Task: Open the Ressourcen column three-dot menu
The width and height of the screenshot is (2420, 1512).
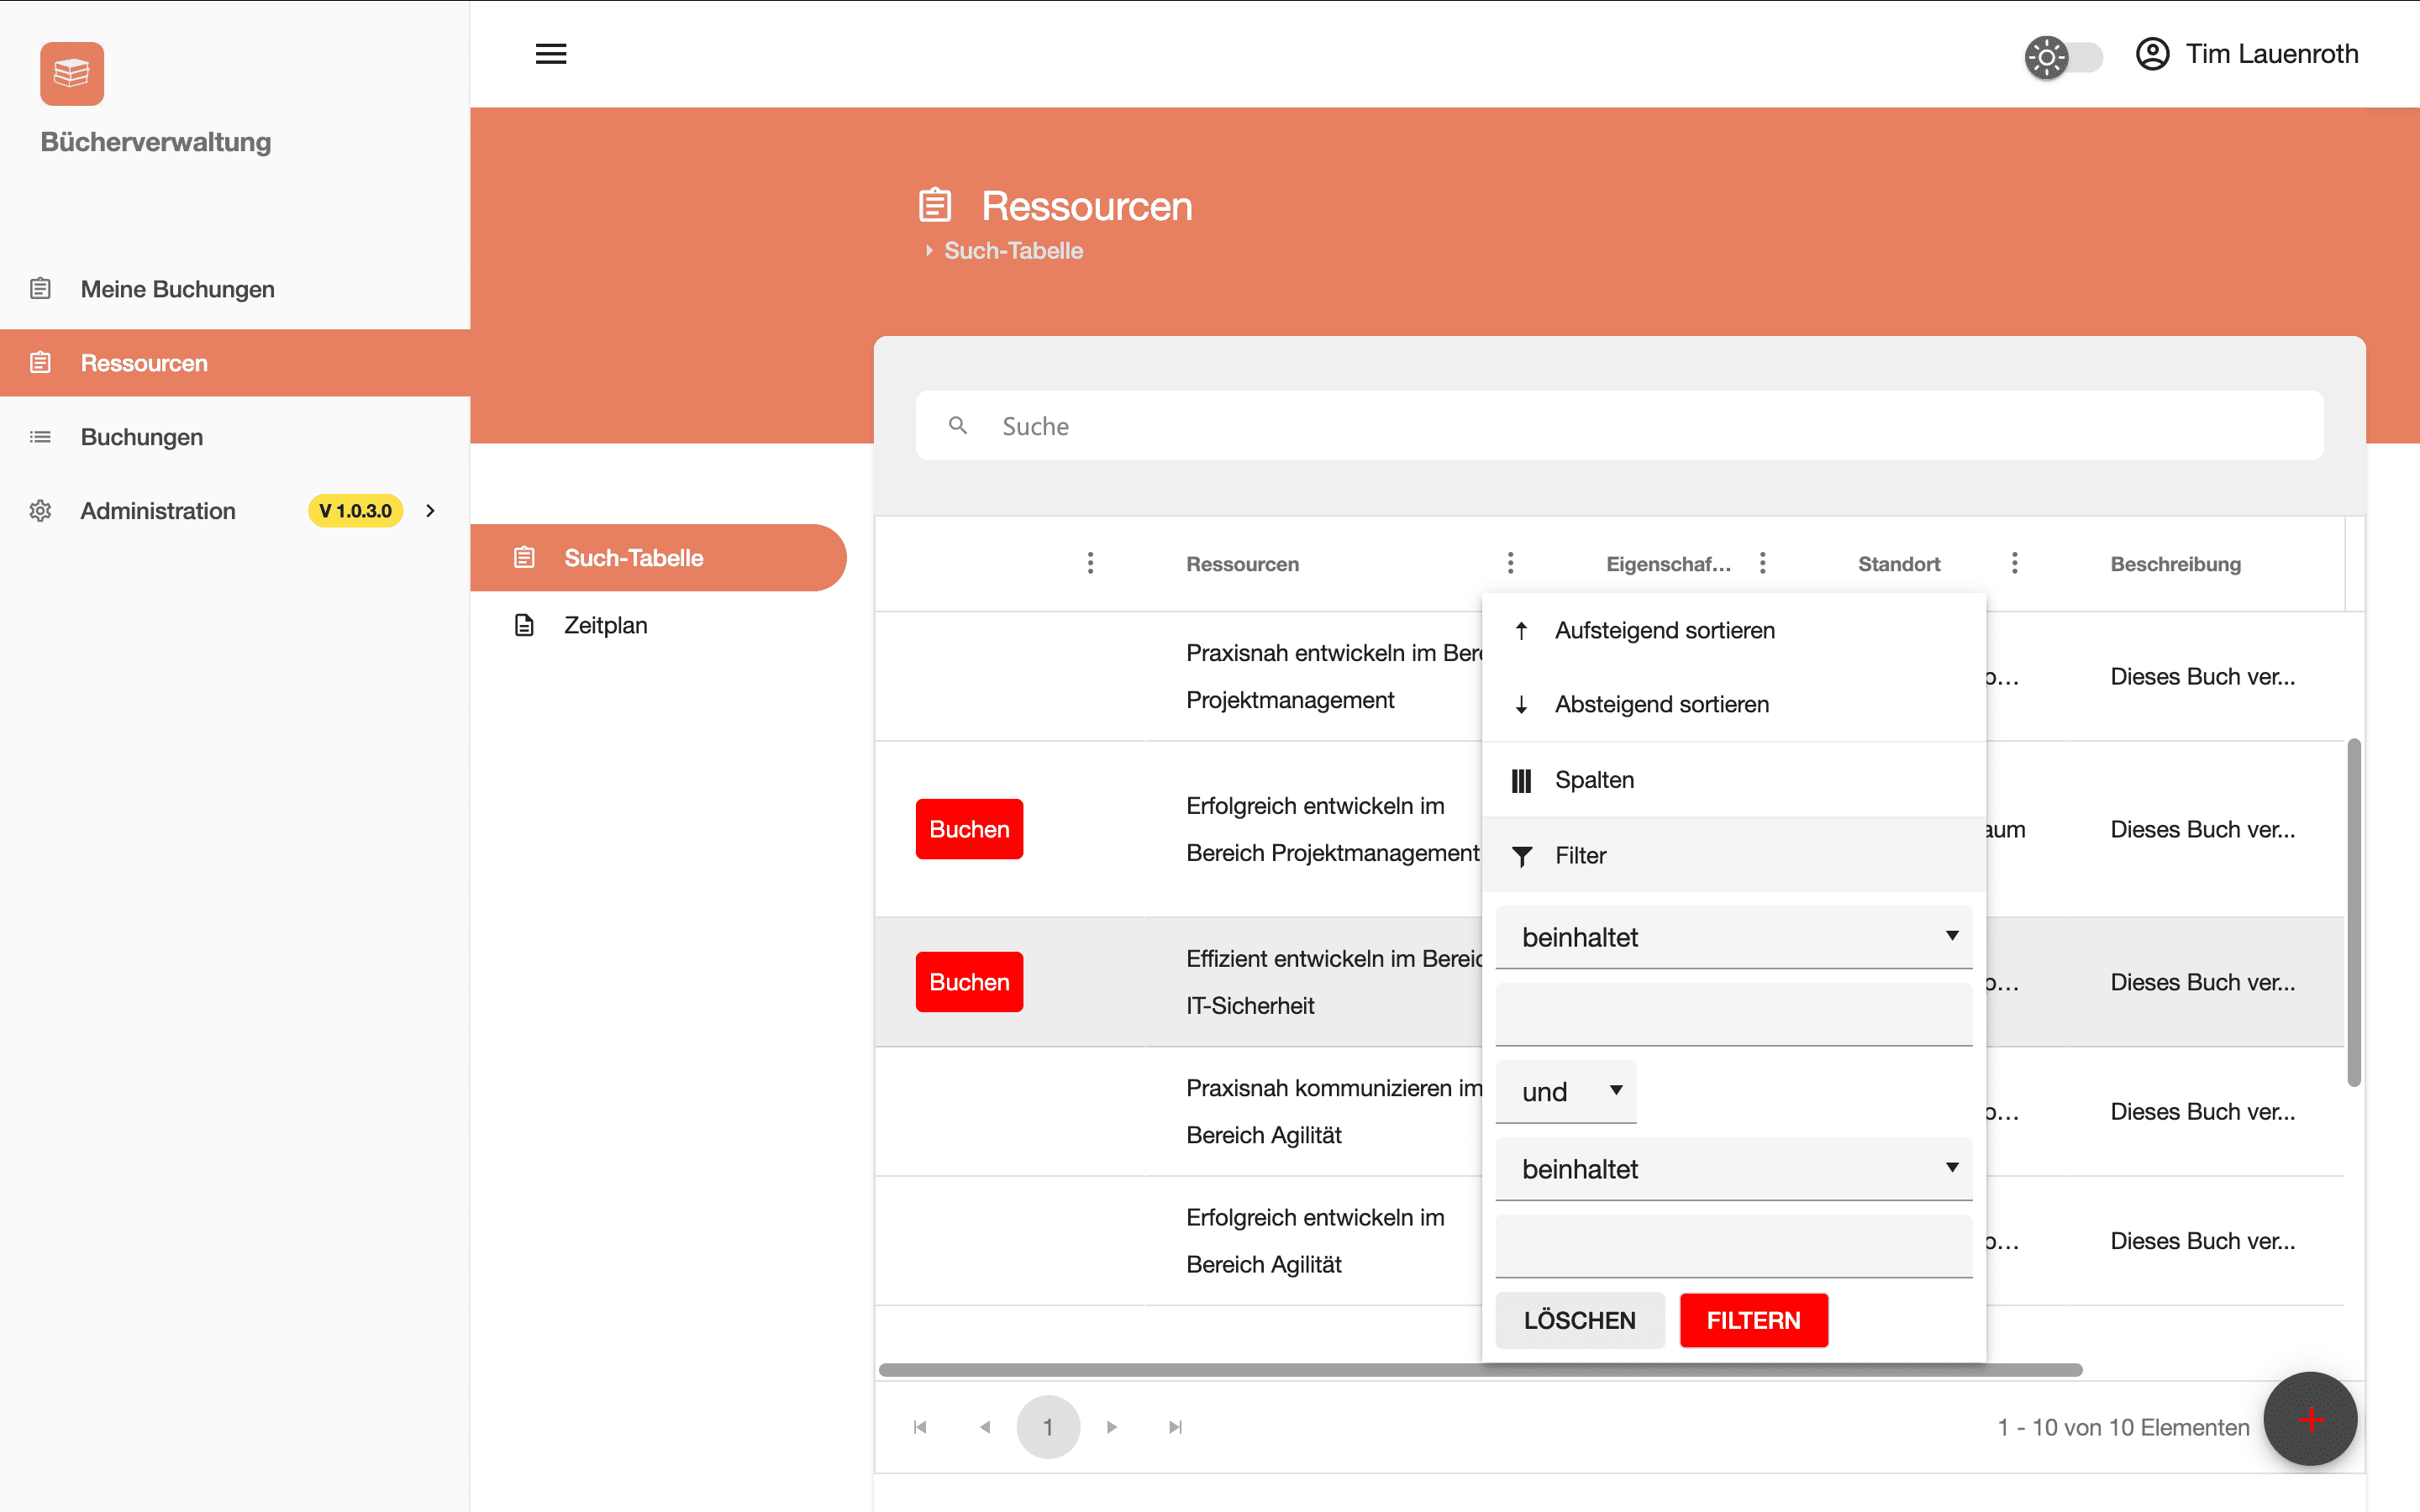Action: [x=1510, y=563]
